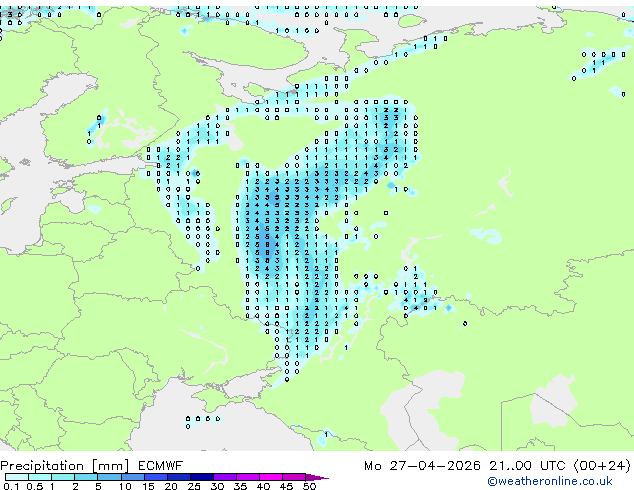This screenshot has height=490, width=634.
Task: Click legend scale value '10'
Action: (x=125, y=486)
